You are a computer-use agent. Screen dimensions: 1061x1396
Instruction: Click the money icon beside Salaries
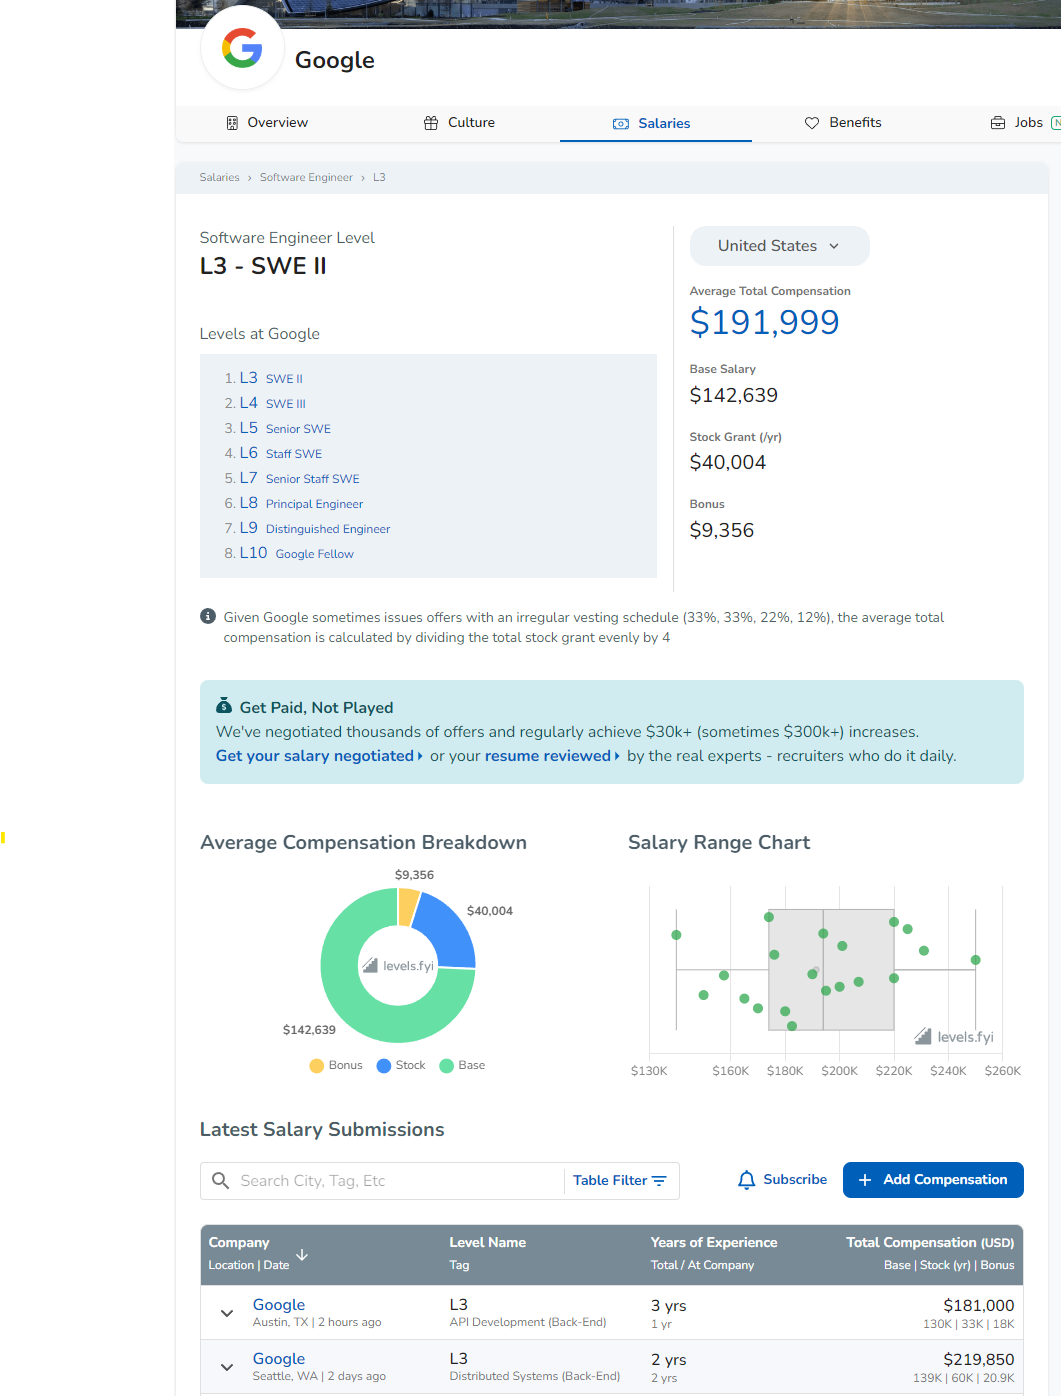[x=621, y=124]
